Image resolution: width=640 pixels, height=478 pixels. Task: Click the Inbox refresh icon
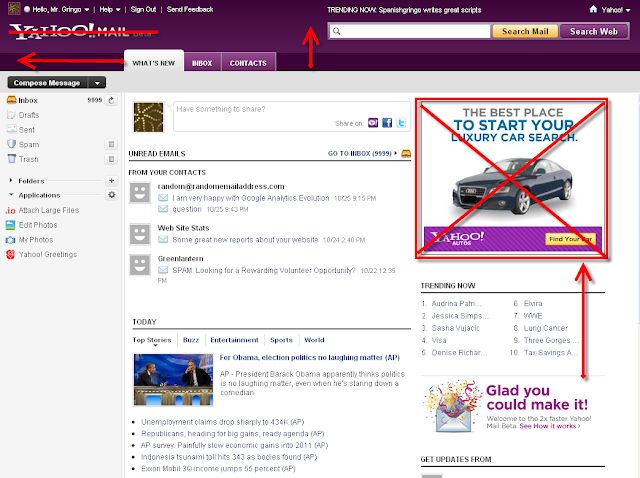click(111, 100)
